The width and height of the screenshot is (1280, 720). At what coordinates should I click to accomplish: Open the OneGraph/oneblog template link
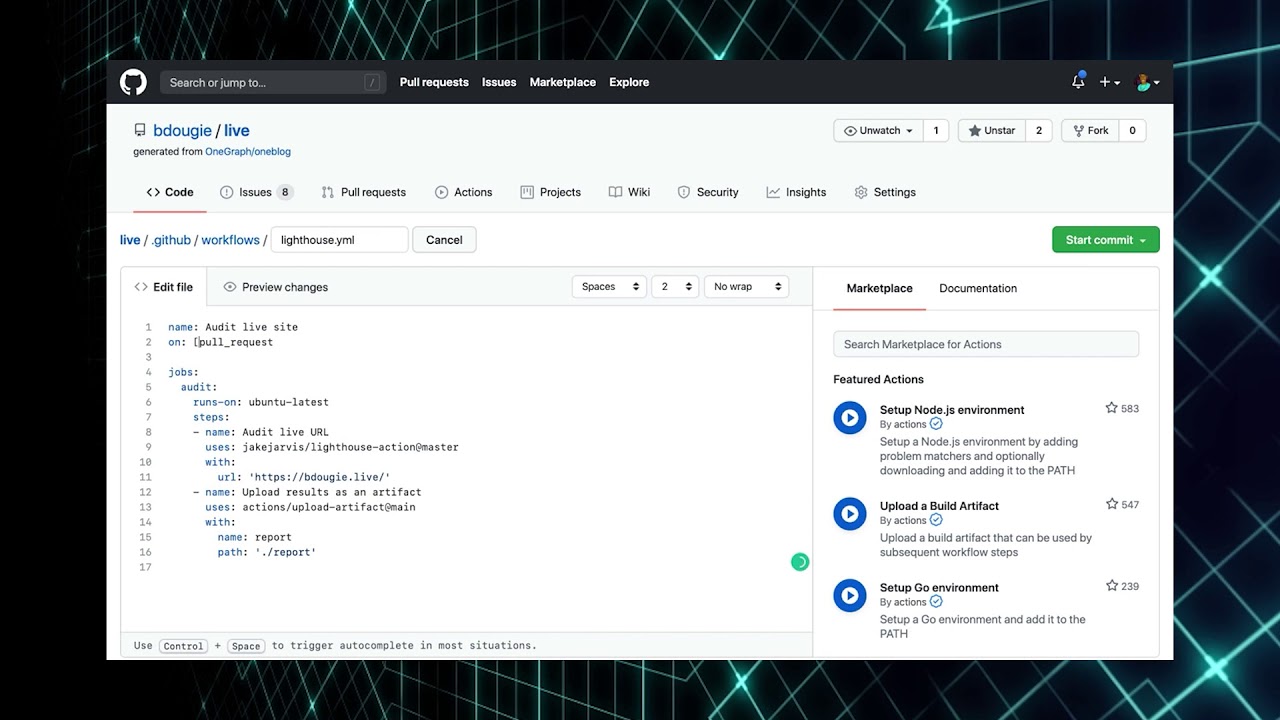(248, 152)
